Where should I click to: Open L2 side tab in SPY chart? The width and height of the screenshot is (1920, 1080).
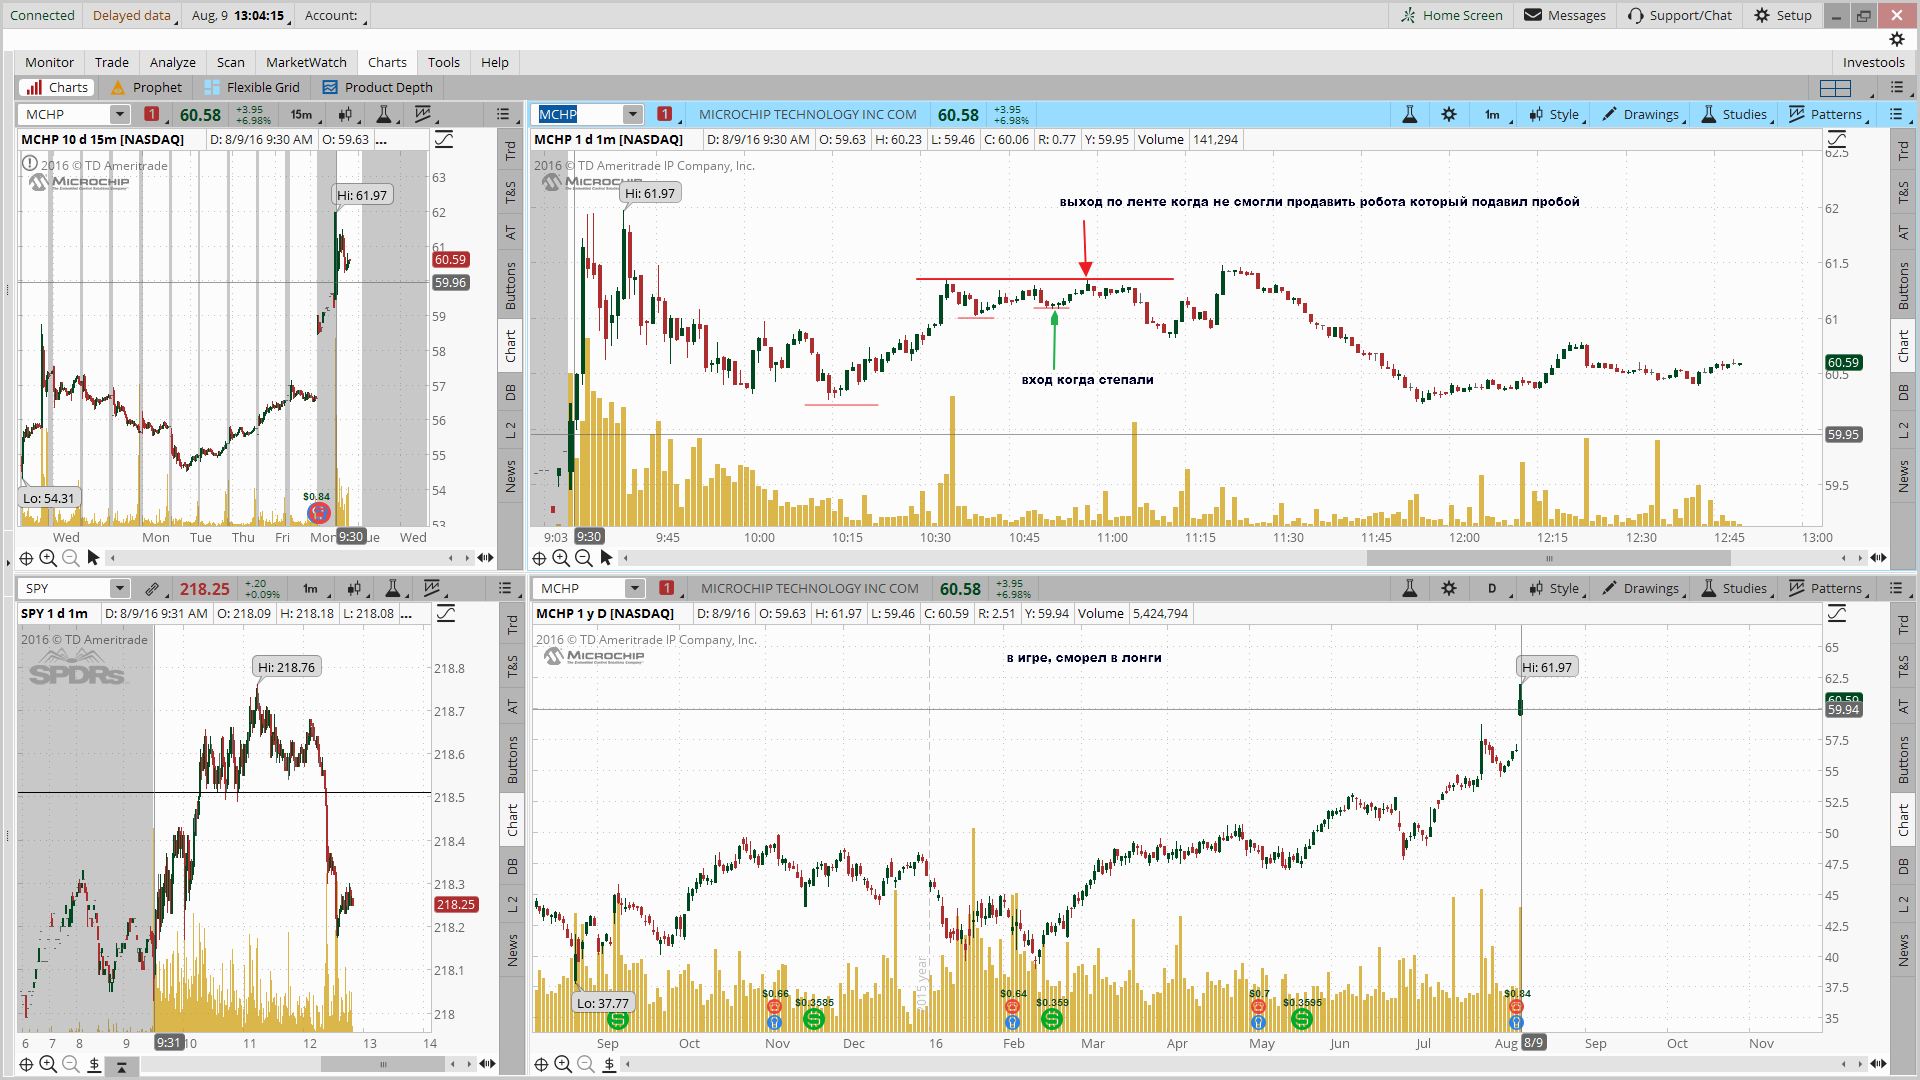(512, 903)
